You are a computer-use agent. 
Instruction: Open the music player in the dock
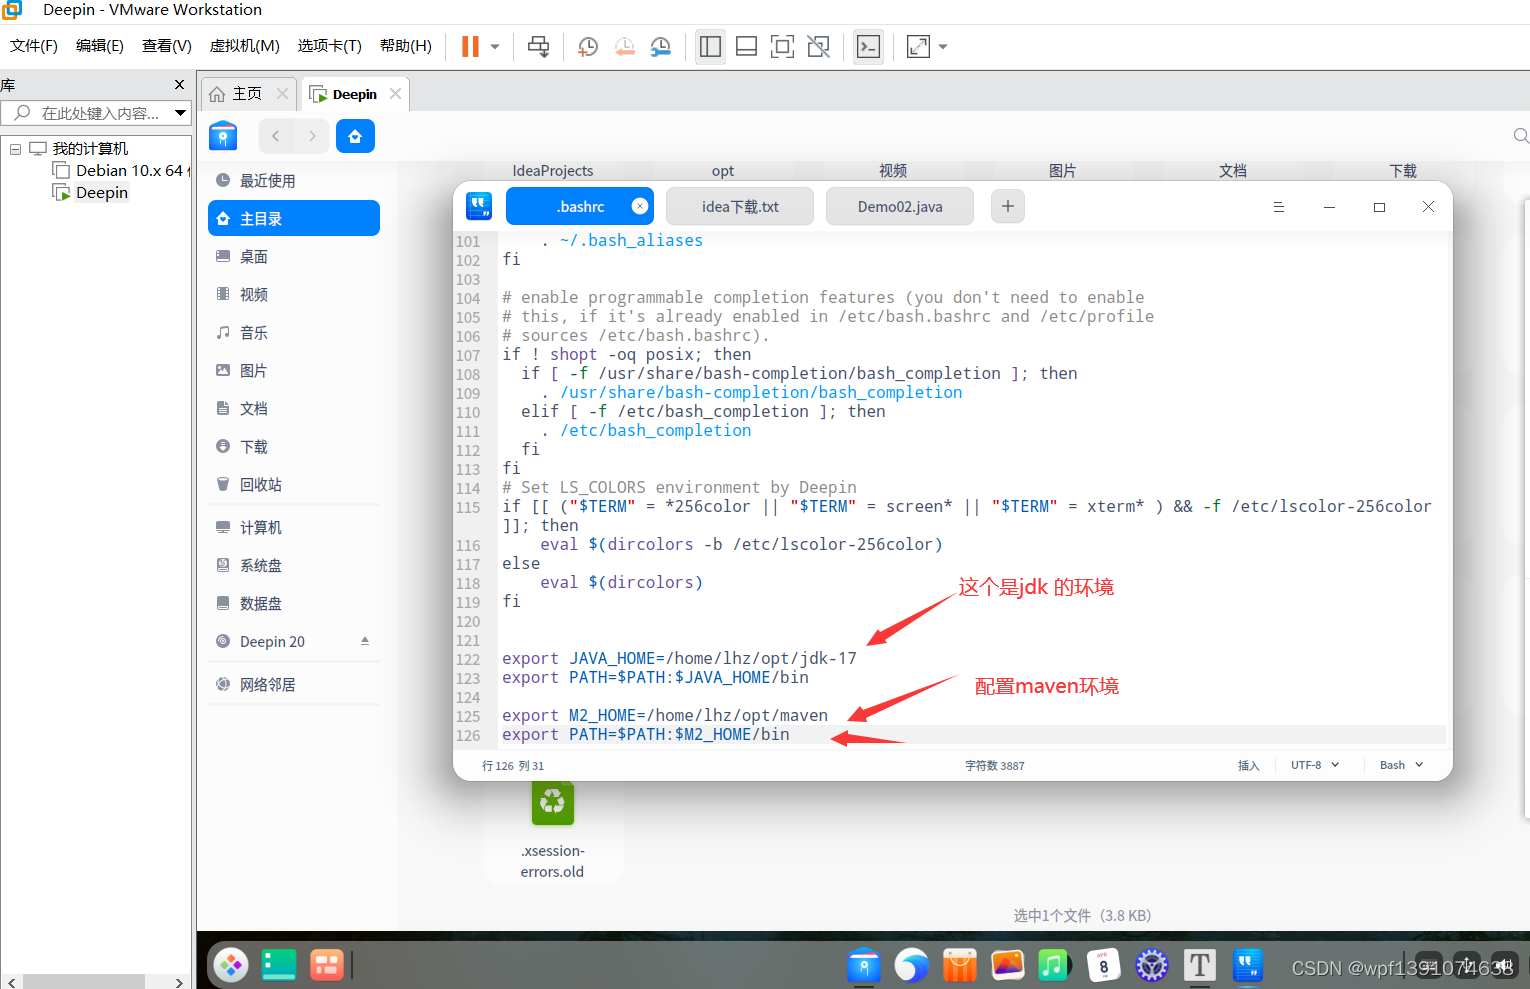(x=1055, y=965)
